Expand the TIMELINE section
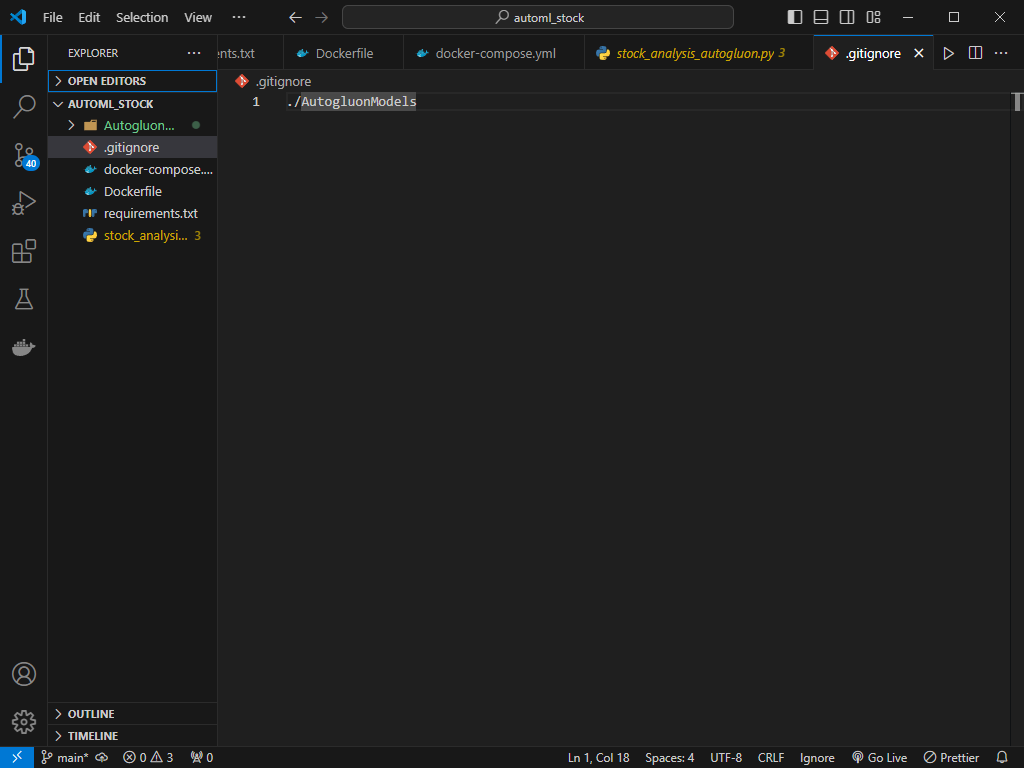Viewport: 1024px width, 768px height. tap(133, 736)
